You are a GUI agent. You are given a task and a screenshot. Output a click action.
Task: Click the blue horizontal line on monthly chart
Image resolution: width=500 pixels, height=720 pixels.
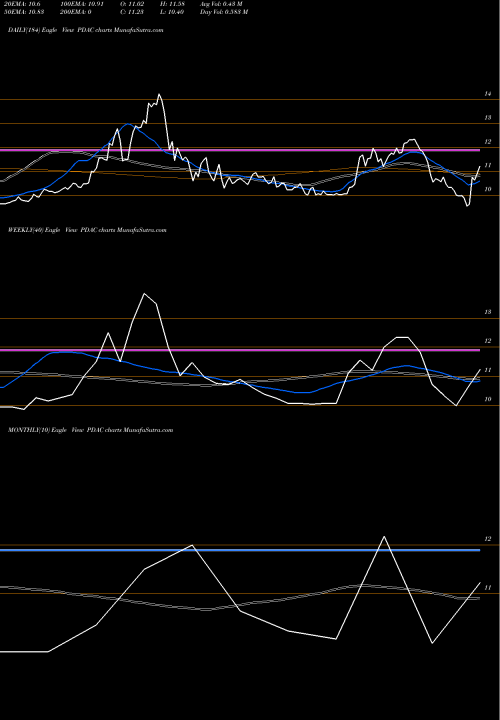240,550
